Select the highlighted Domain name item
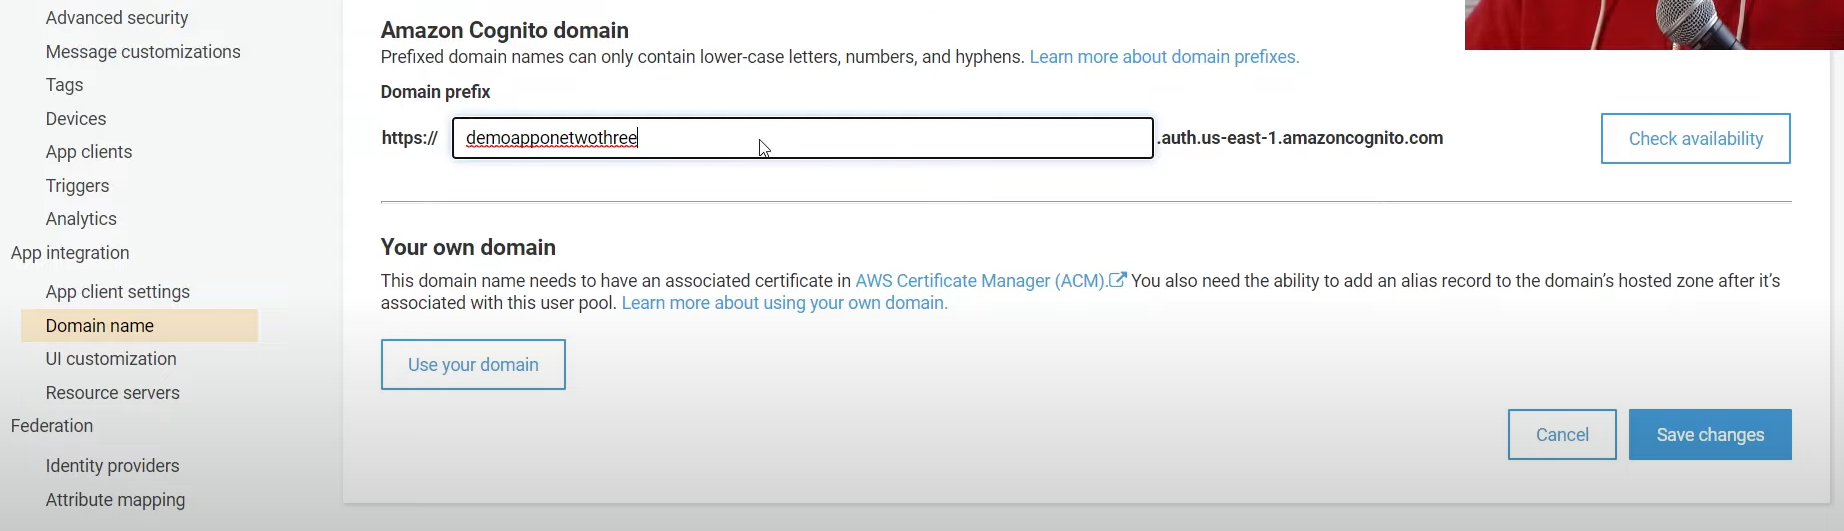 [x=139, y=326]
